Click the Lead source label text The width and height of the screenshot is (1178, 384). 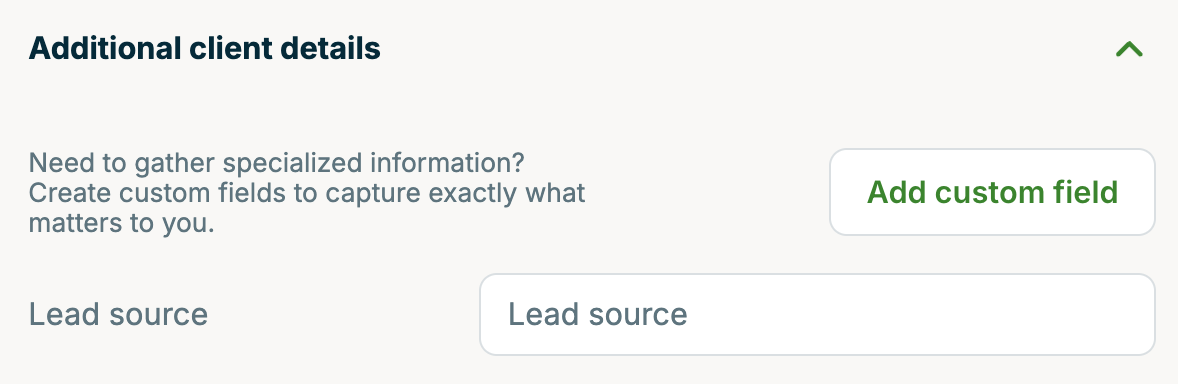(118, 314)
